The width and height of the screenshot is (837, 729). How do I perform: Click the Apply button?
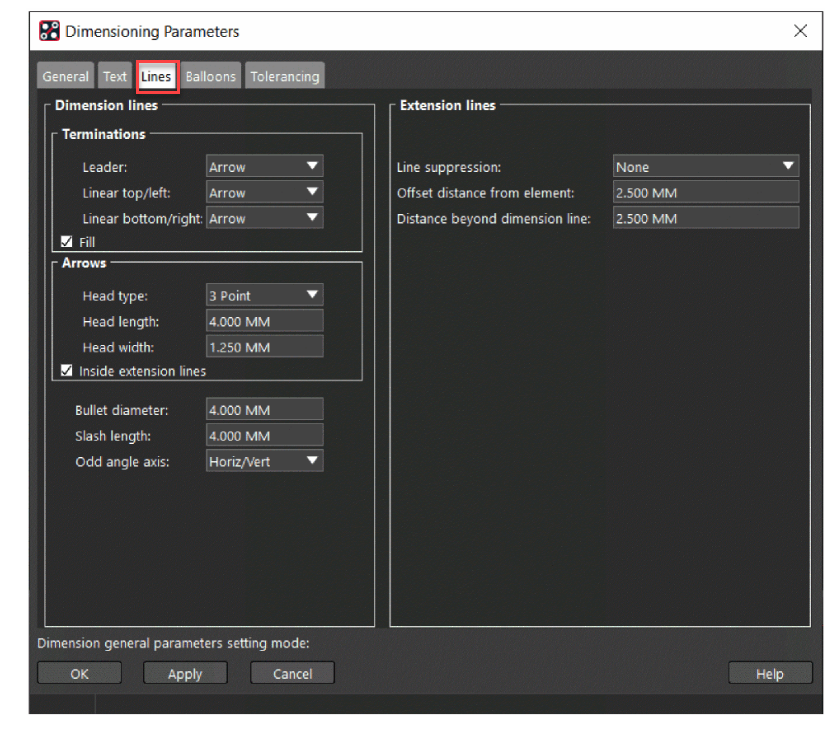[x=185, y=673]
